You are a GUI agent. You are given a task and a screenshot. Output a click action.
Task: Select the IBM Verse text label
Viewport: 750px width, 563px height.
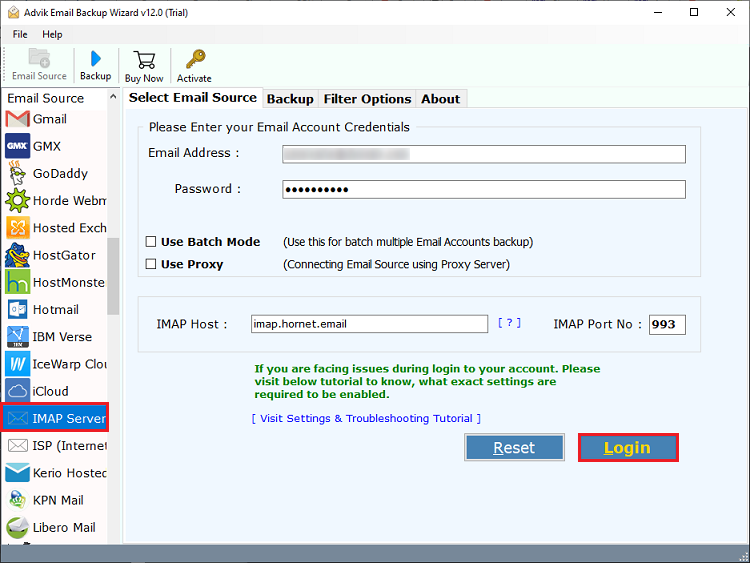pos(62,337)
